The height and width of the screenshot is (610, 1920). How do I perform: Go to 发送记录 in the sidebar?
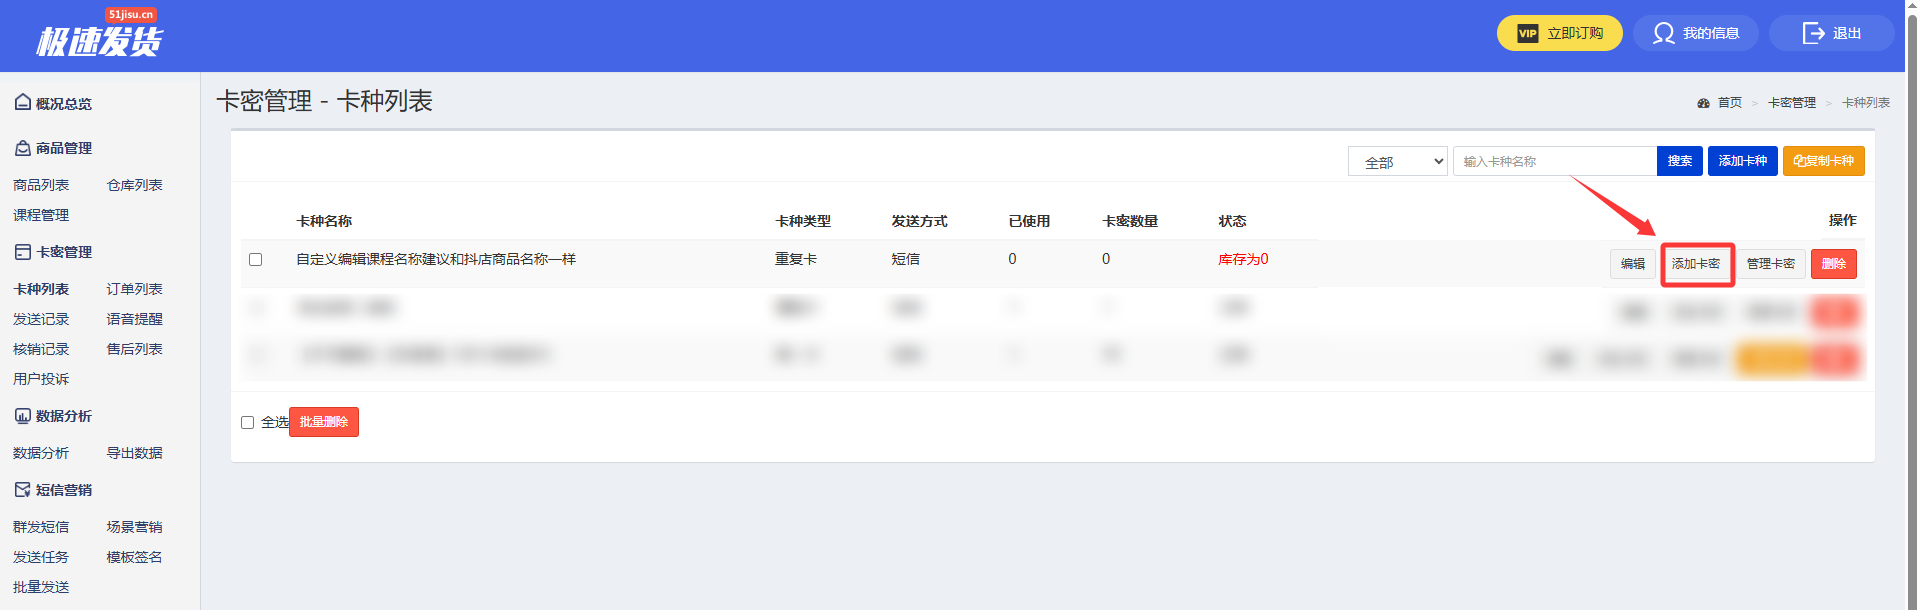pos(41,319)
